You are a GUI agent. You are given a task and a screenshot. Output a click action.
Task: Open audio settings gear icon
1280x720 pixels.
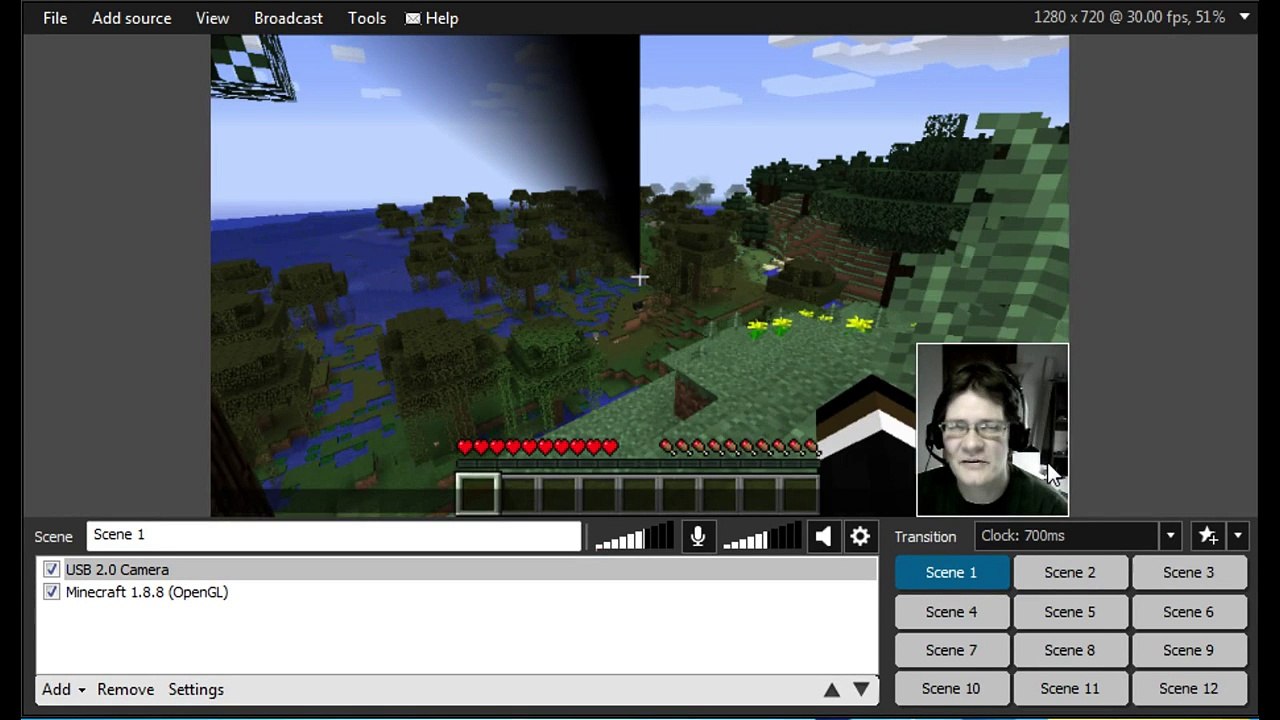(x=860, y=537)
